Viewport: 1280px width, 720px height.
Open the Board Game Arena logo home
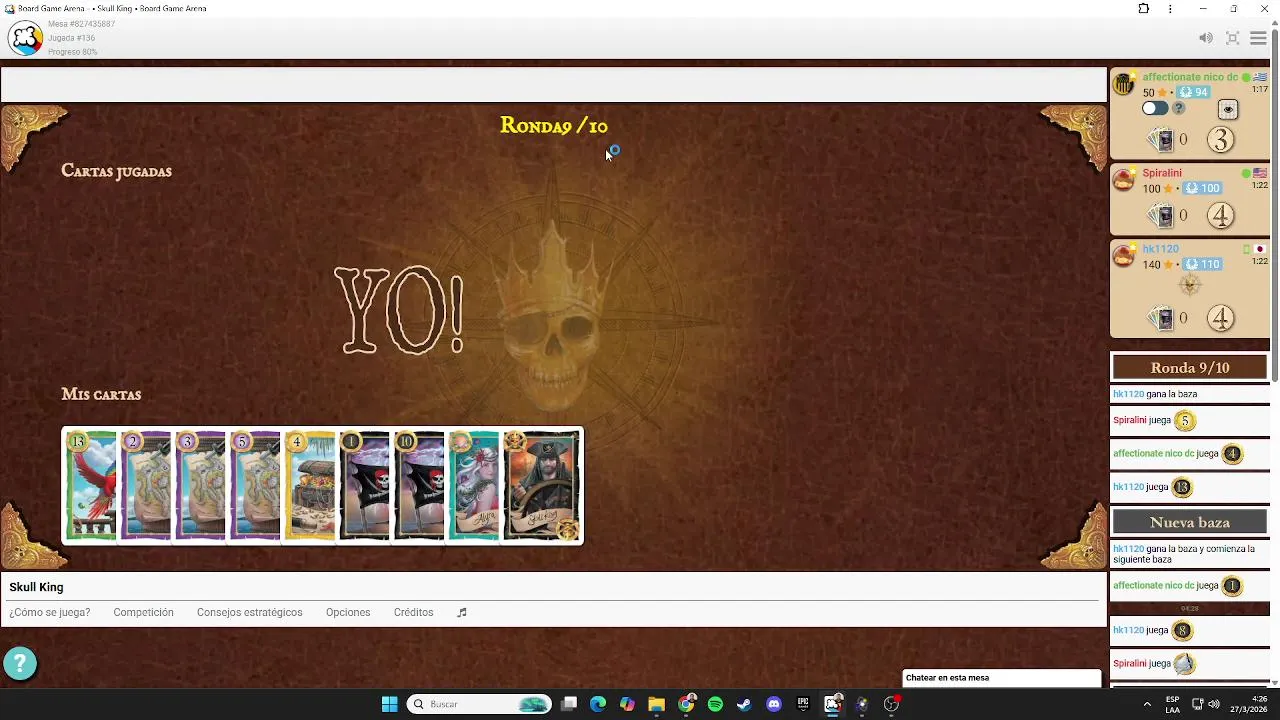point(25,38)
